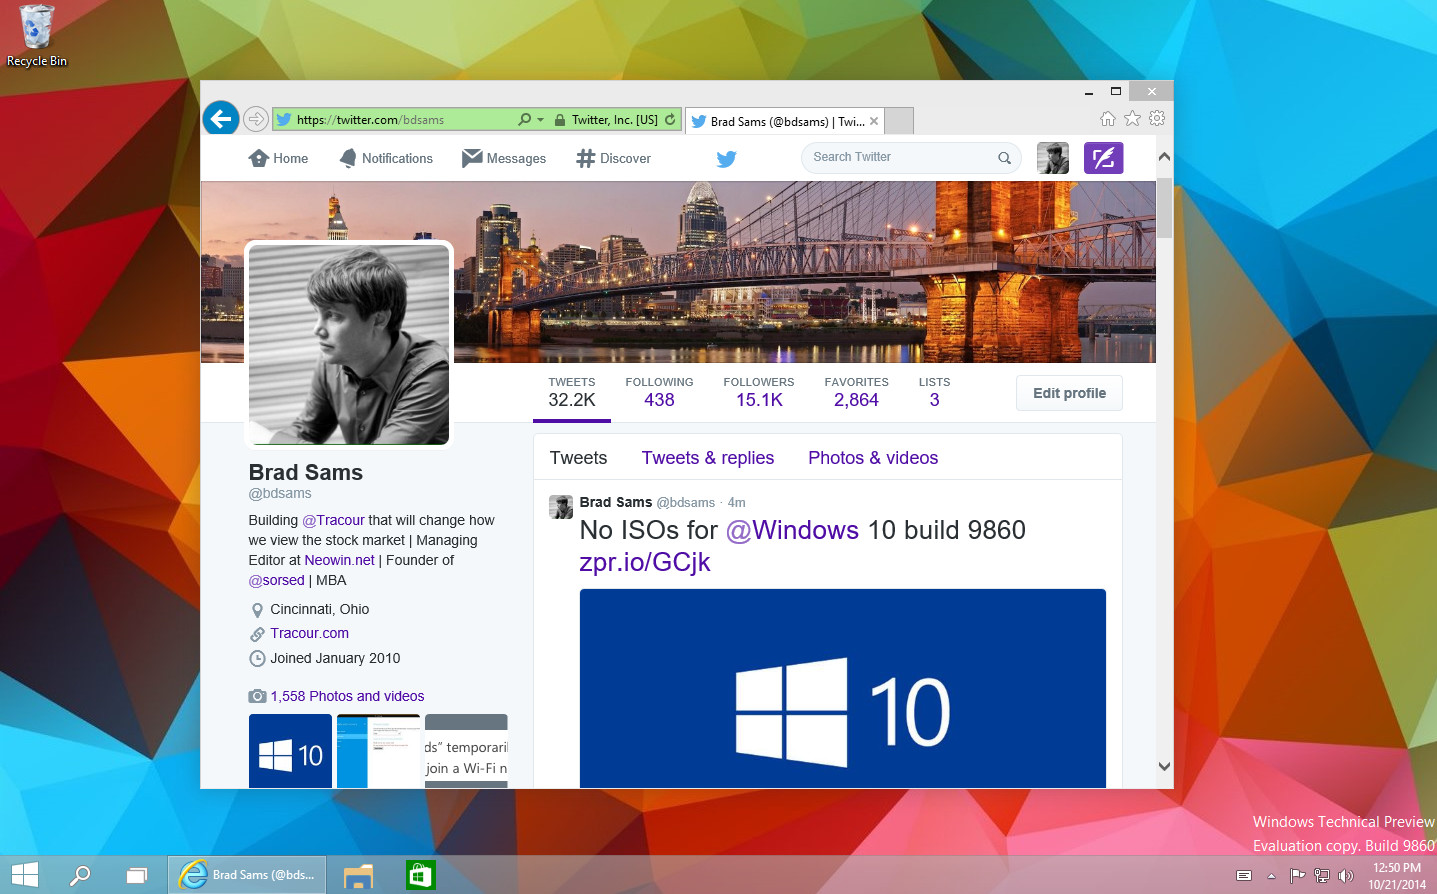Open the taskbar Search icon
This screenshot has height=894, width=1437.
click(x=80, y=875)
